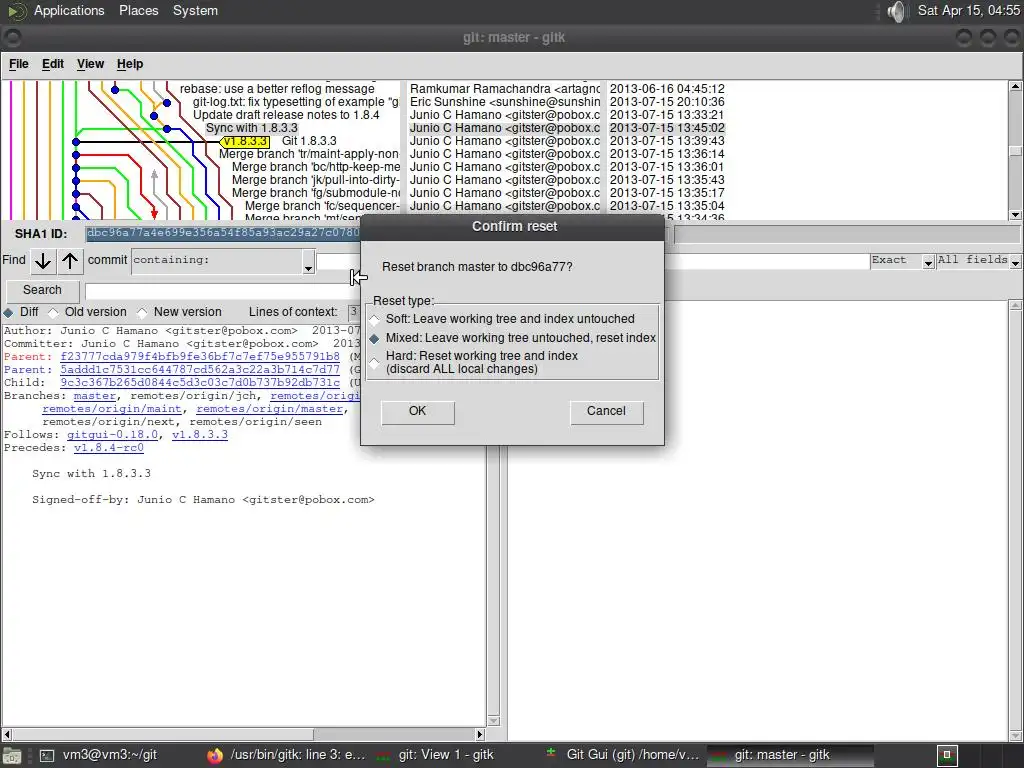Choose the Hard reset radio option
This screenshot has width=1024, height=768.
click(374, 362)
